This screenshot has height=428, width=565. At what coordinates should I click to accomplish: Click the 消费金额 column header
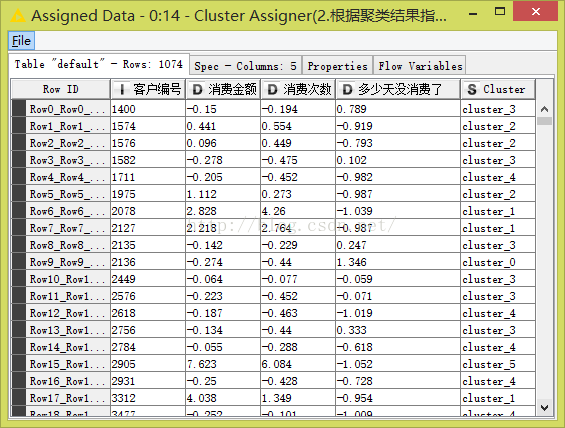223,89
